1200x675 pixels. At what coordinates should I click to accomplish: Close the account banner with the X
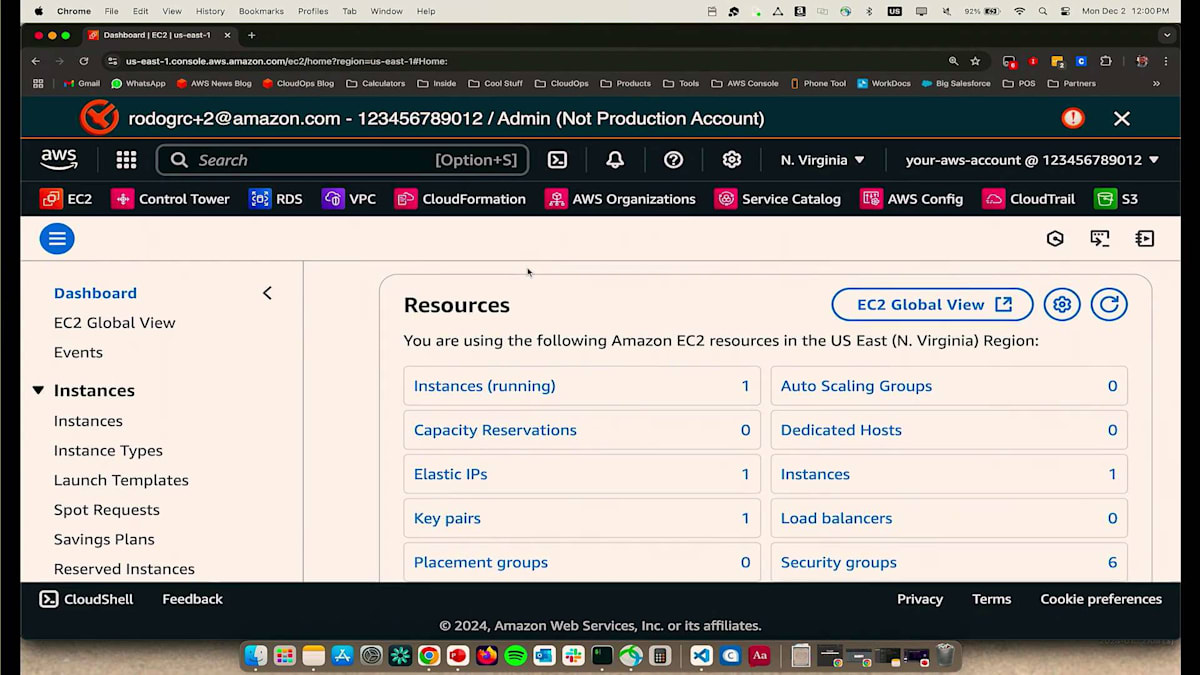(x=1122, y=118)
